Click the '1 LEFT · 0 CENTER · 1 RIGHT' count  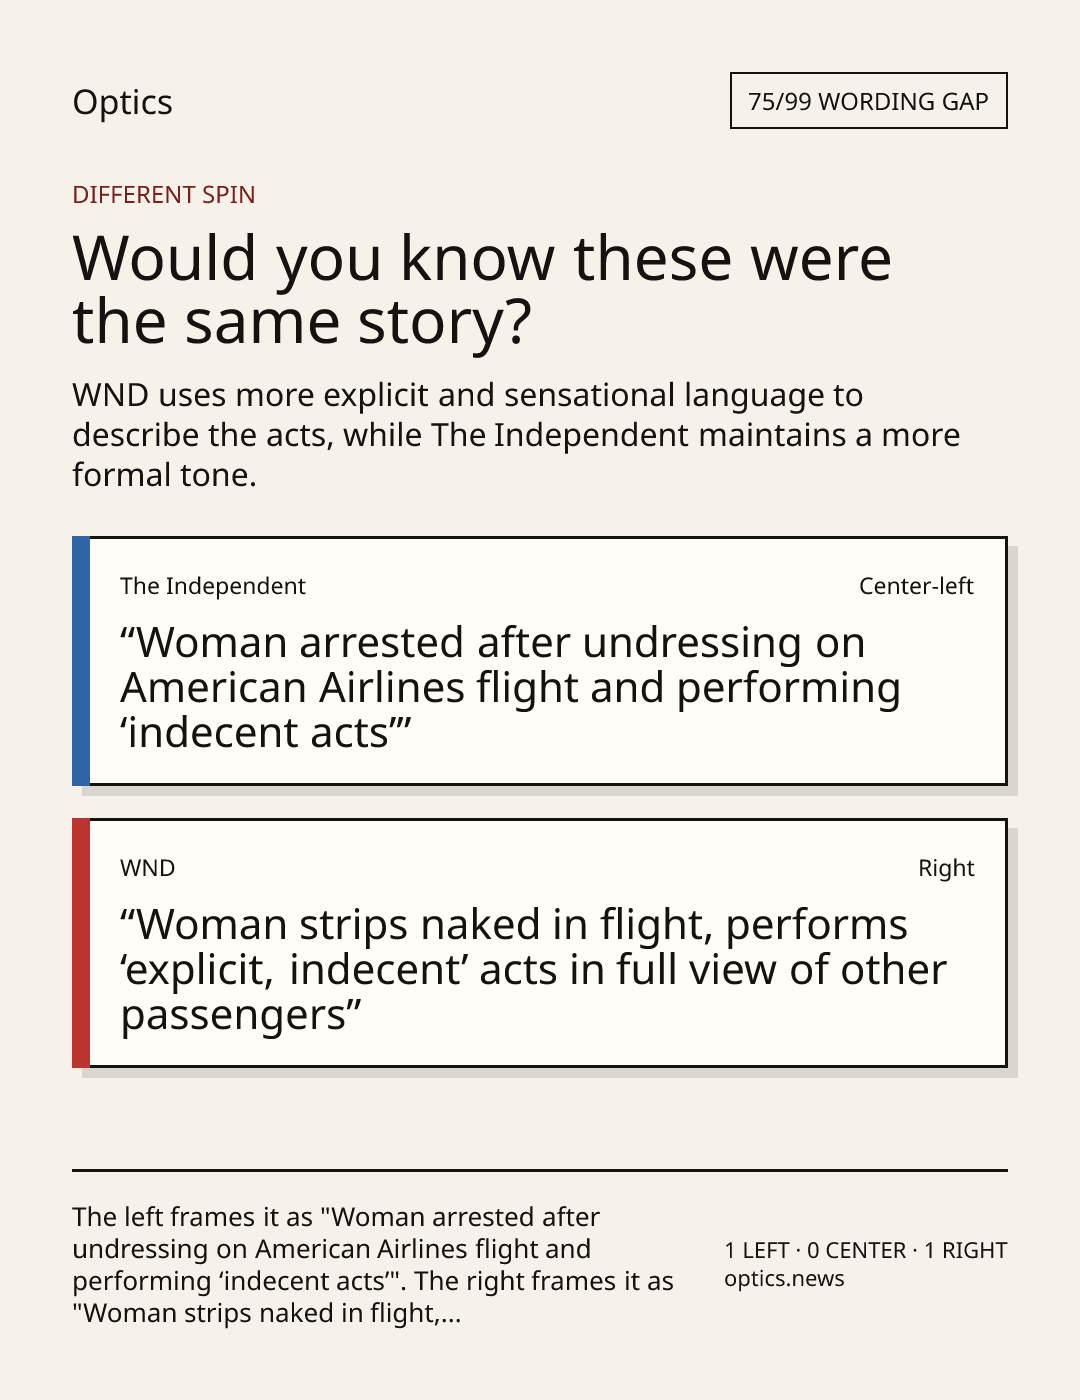(x=866, y=1251)
